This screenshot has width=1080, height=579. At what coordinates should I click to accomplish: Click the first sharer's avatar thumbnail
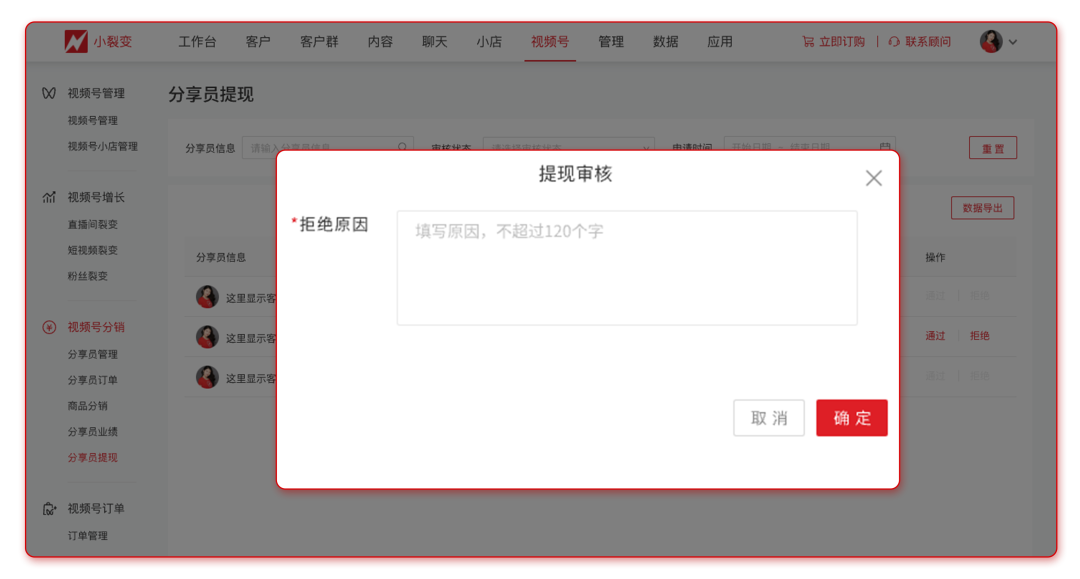point(207,296)
